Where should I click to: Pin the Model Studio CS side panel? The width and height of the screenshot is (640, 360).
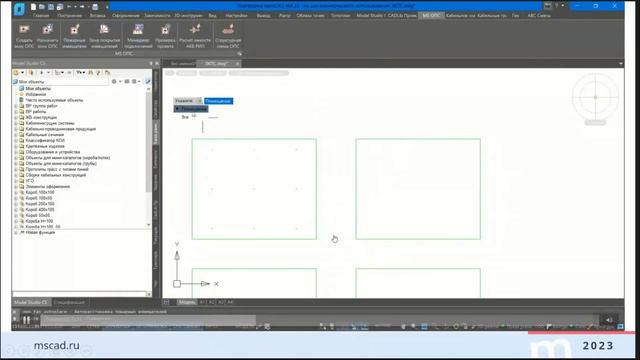click(x=151, y=63)
